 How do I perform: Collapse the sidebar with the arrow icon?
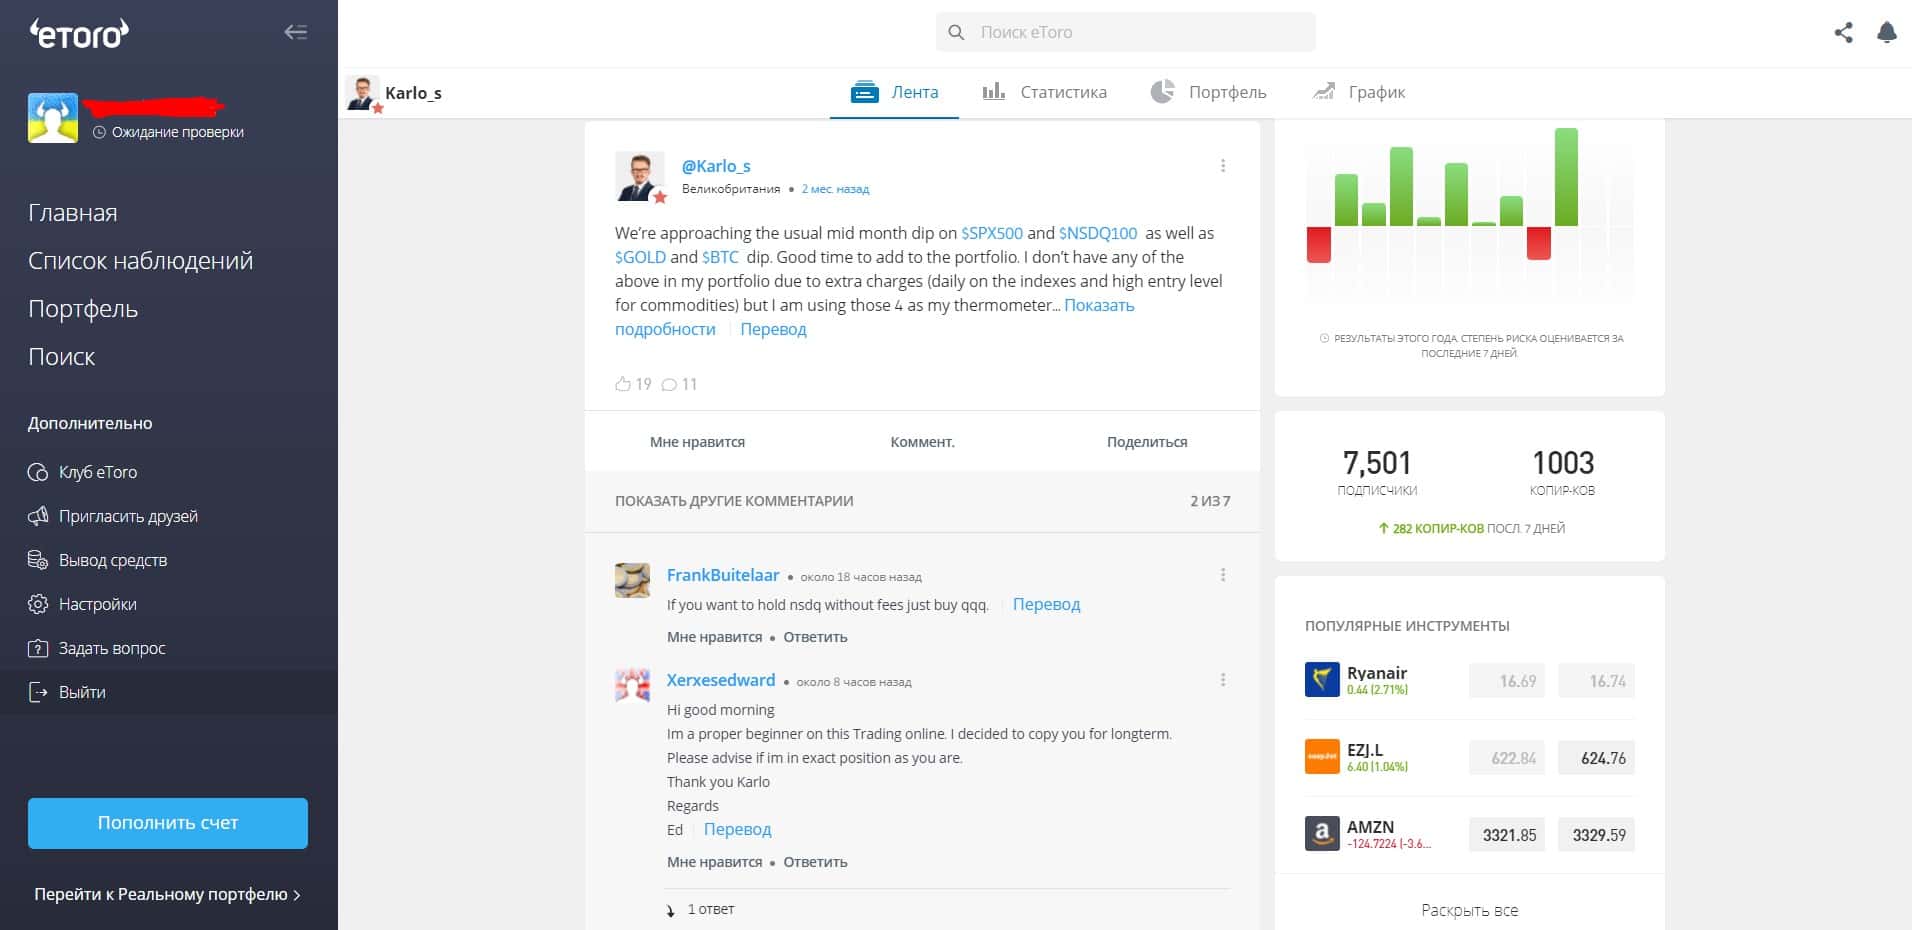pos(295,32)
